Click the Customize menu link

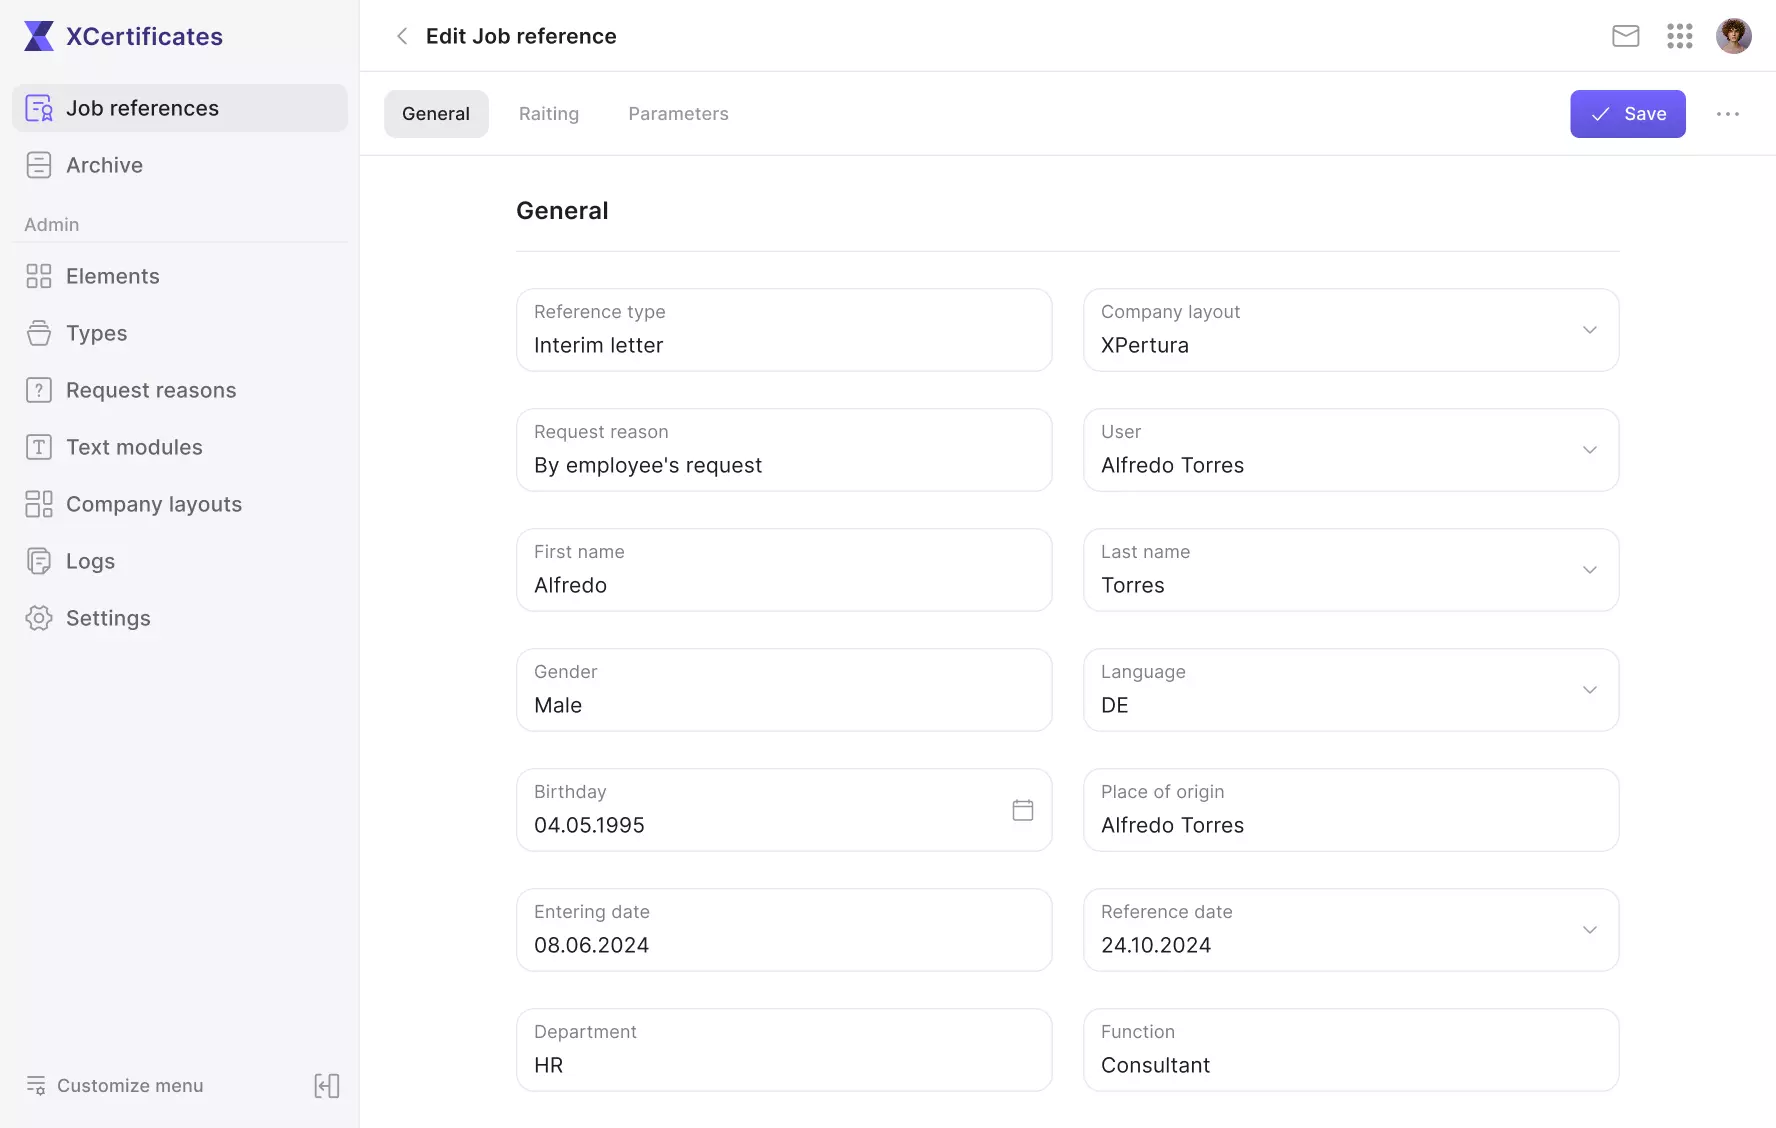(130, 1085)
